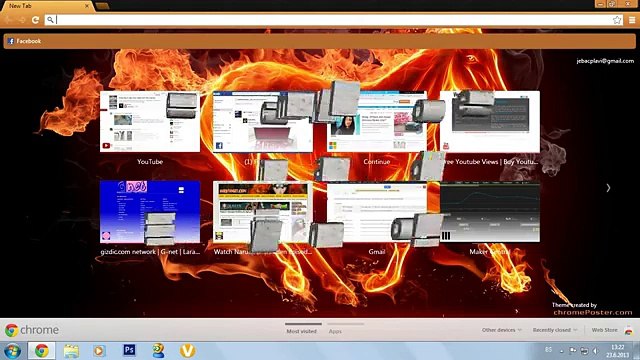Show hidden tray icons arrow
640x360 pixels.
[562, 351]
